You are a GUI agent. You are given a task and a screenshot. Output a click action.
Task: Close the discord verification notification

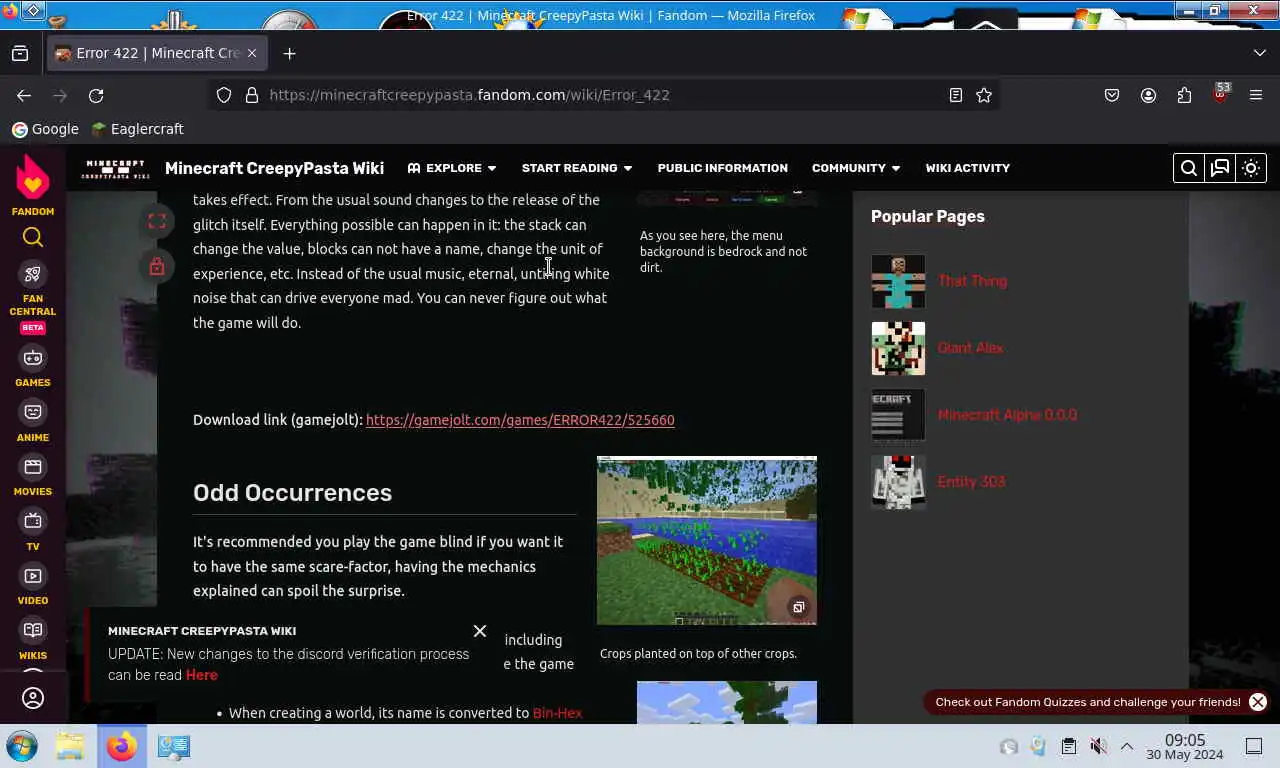click(x=480, y=631)
